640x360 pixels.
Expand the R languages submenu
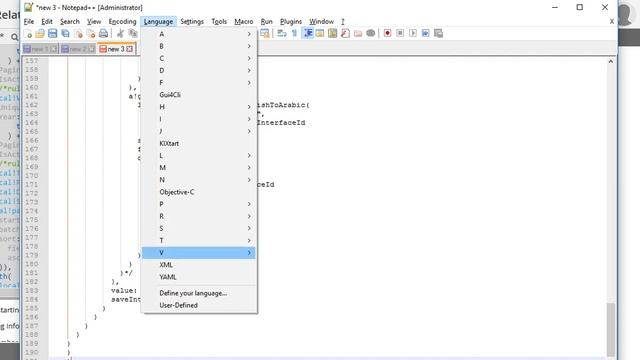[x=199, y=216]
